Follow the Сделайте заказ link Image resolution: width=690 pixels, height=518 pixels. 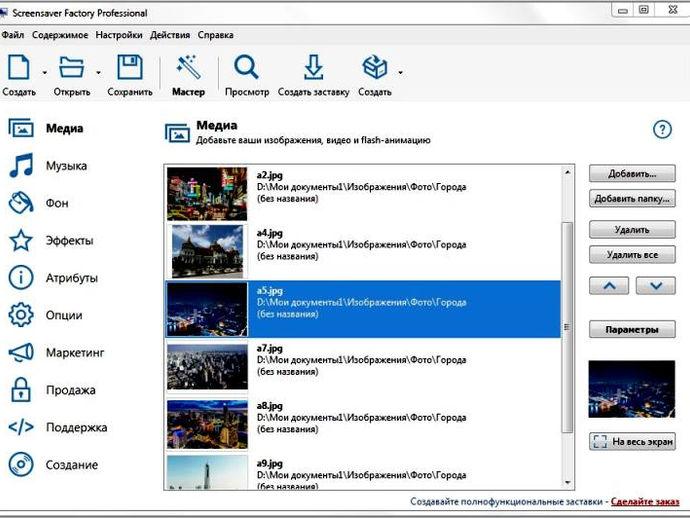pyautogui.click(x=645, y=501)
